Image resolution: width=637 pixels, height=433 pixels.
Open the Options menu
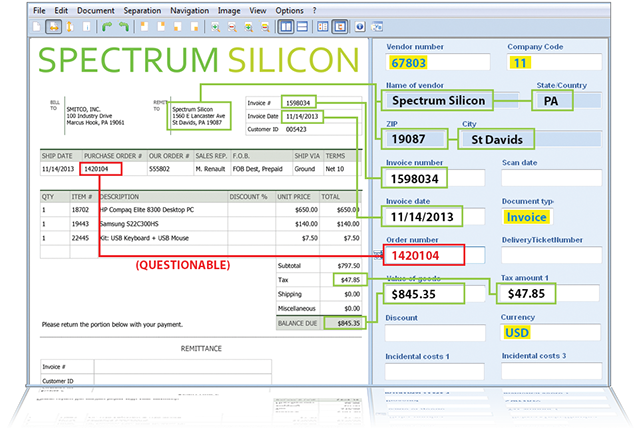(x=289, y=10)
